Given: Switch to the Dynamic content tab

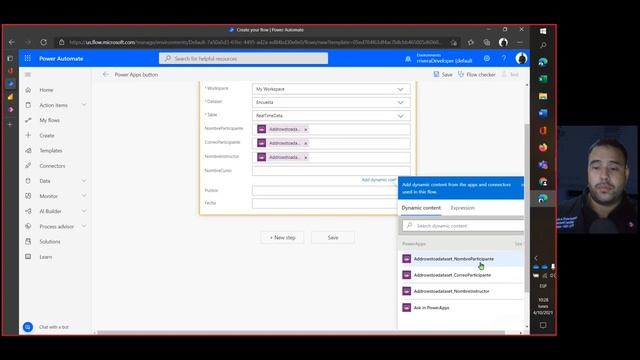Looking at the screenshot, I should coord(421,208).
